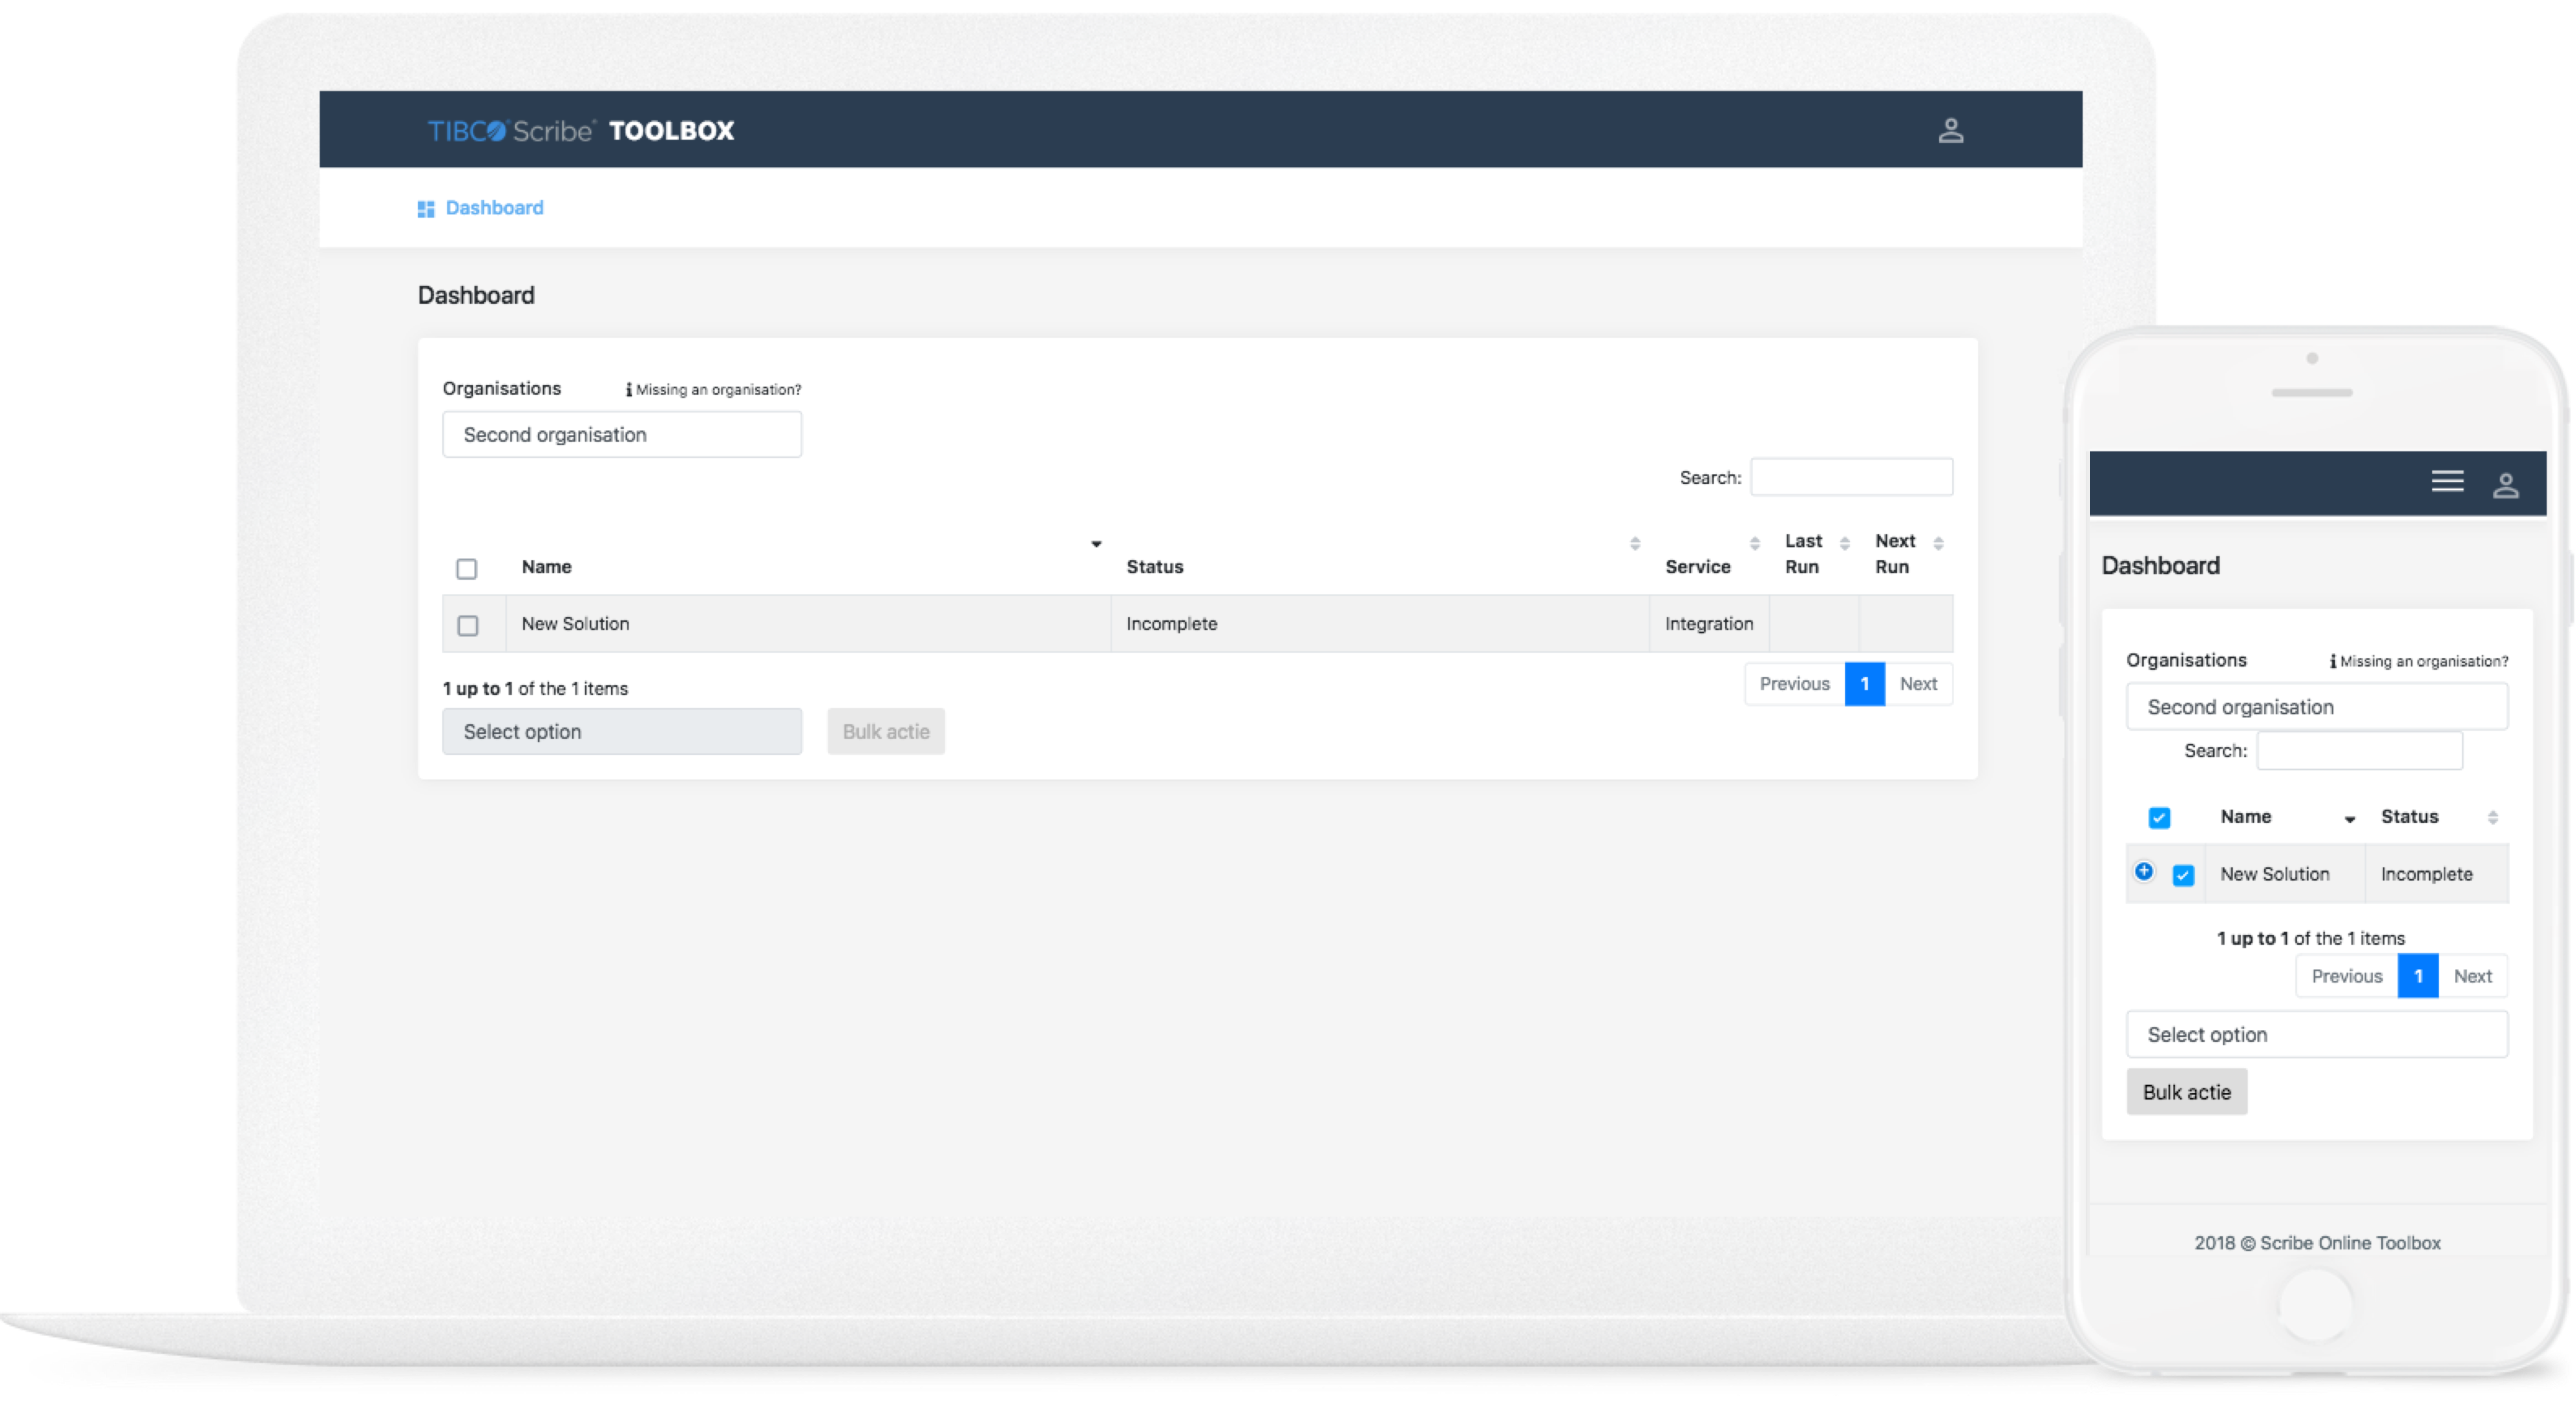The height and width of the screenshot is (1405, 2576).
Task: Open user profile icon in laptop header
Action: coord(1950,130)
